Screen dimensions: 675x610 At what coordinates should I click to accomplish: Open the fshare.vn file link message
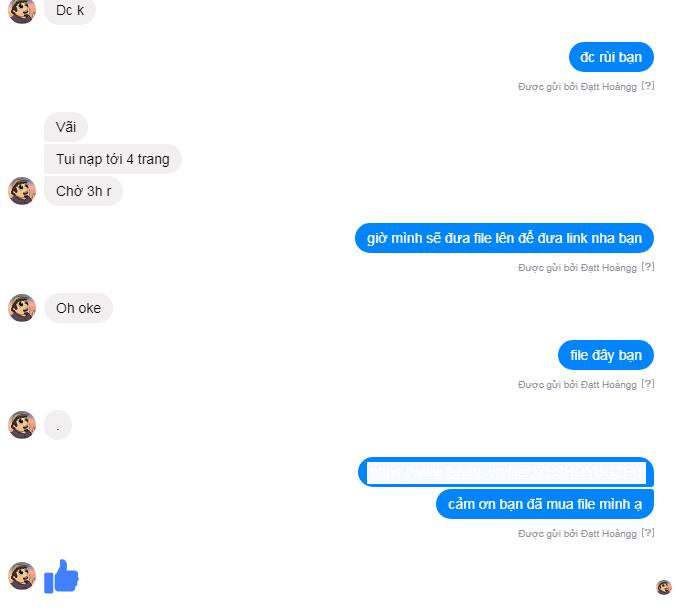[506, 472]
